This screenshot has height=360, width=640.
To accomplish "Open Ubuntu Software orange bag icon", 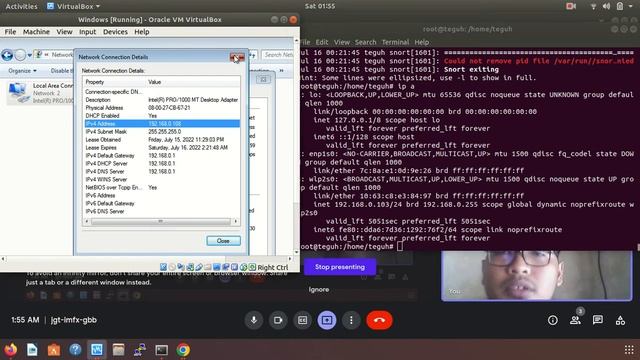I will click(x=54, y=350).
